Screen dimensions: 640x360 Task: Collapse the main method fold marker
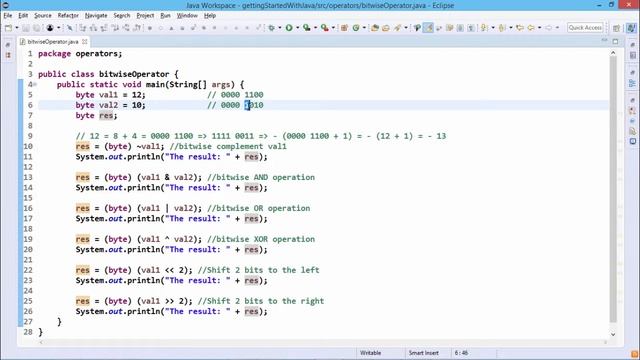[35, 84]
